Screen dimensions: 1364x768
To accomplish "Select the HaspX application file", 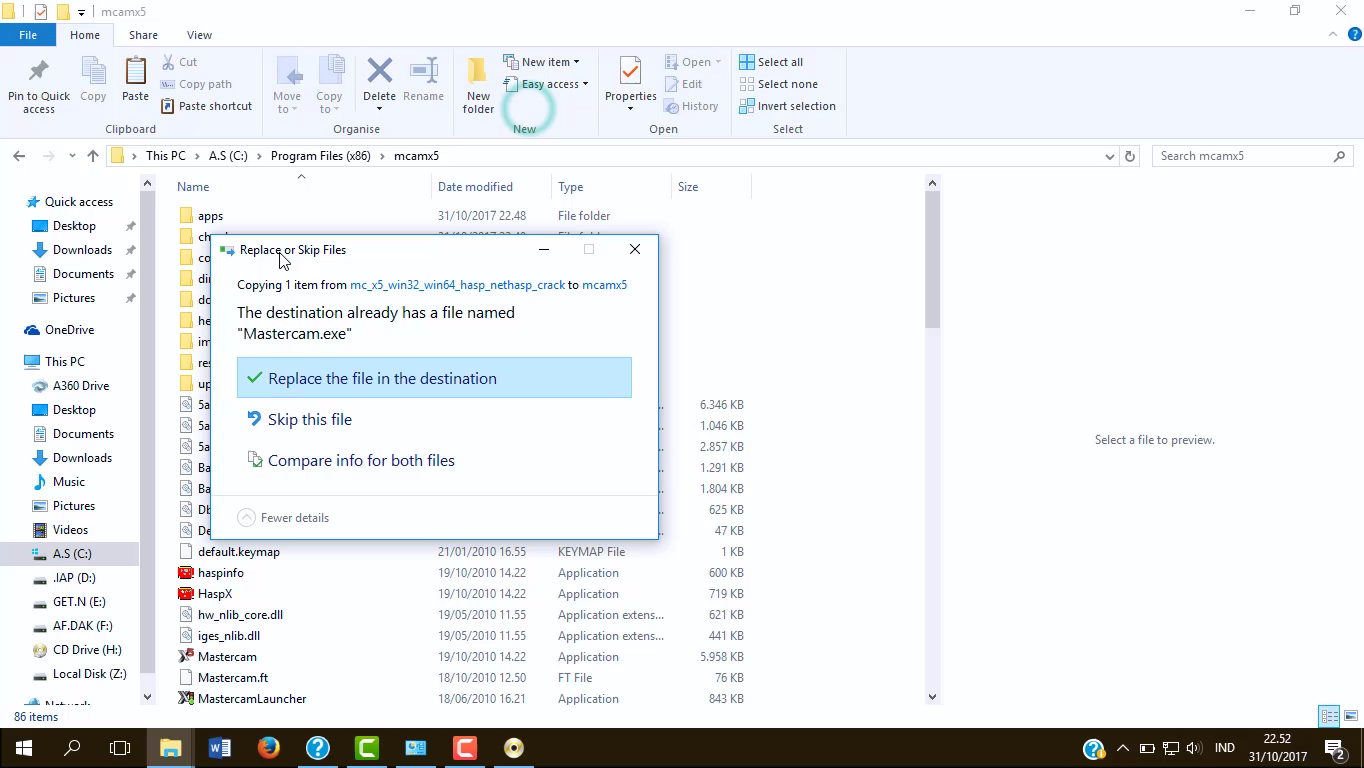I will (214, 594).
